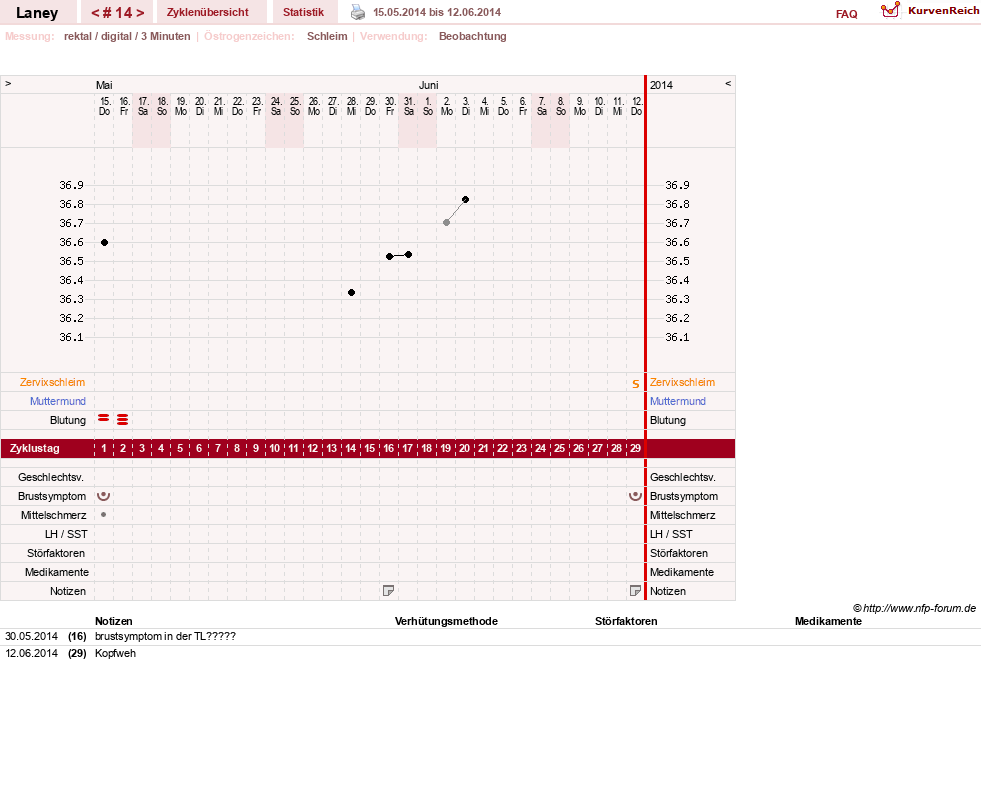Click 'Schleim' Östrogenzeichen value
This screenshot has height=800, width=981.
pos(327,36)
